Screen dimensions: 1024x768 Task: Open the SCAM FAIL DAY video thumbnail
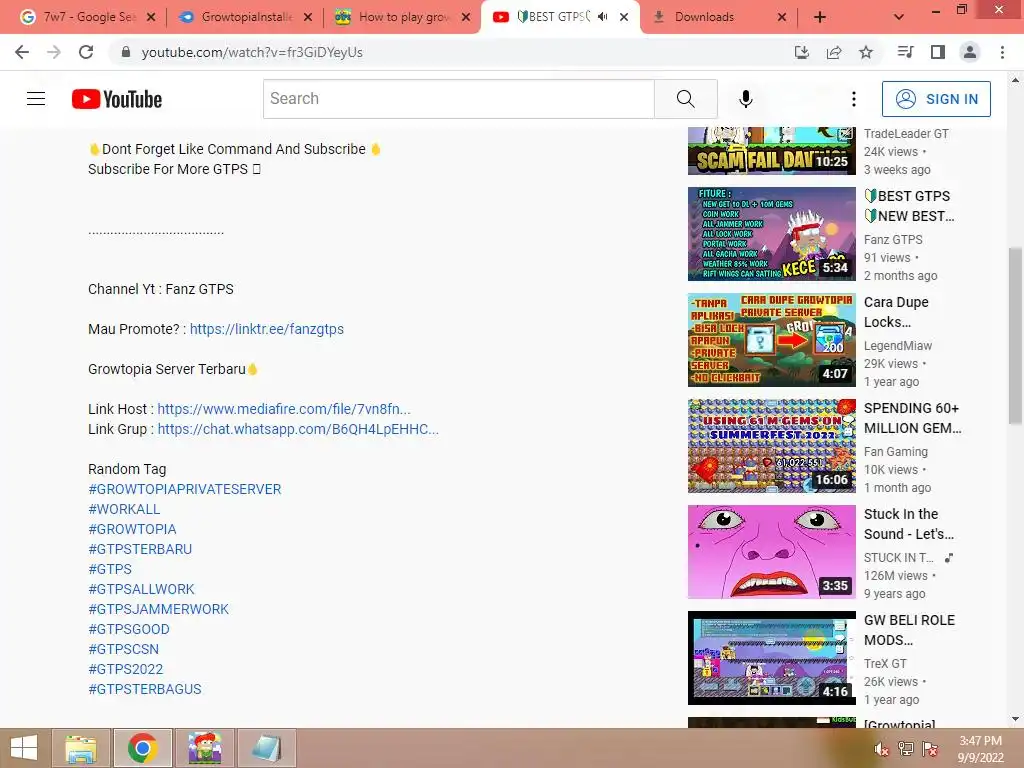(x=771, y=151)
